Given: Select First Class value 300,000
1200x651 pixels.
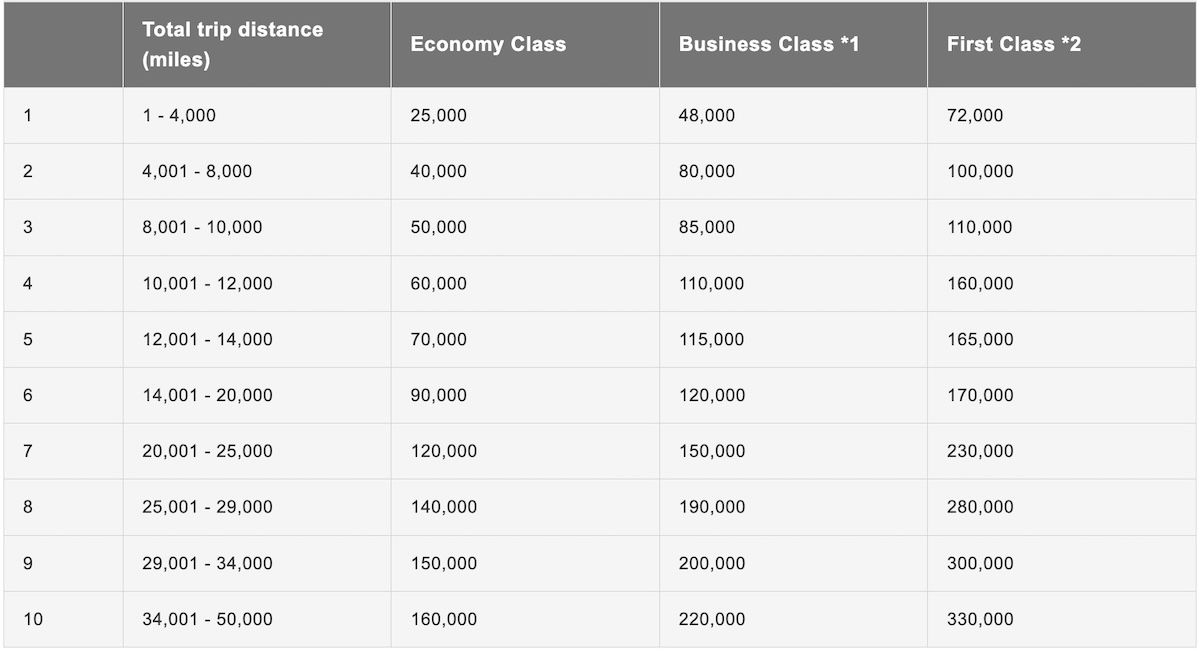Looking at the screenshot, I should pos(980,563).
